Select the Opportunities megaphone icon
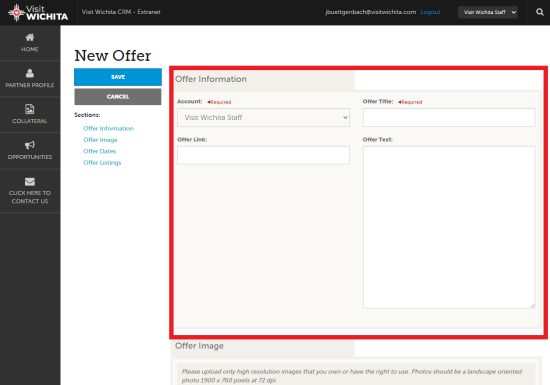 click(x=30, y=145)
